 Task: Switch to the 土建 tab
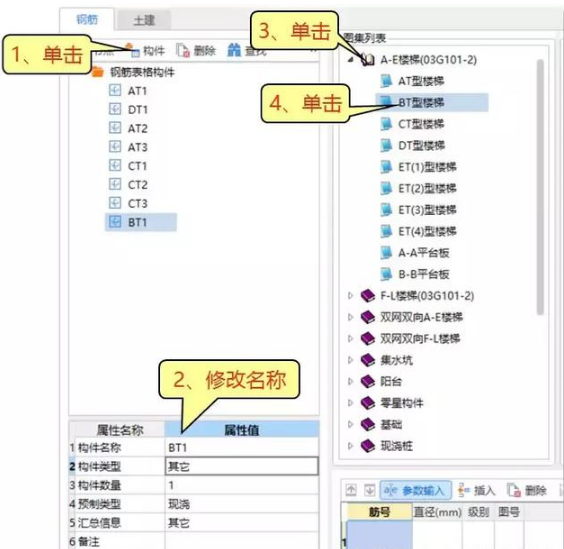(144, 21)
